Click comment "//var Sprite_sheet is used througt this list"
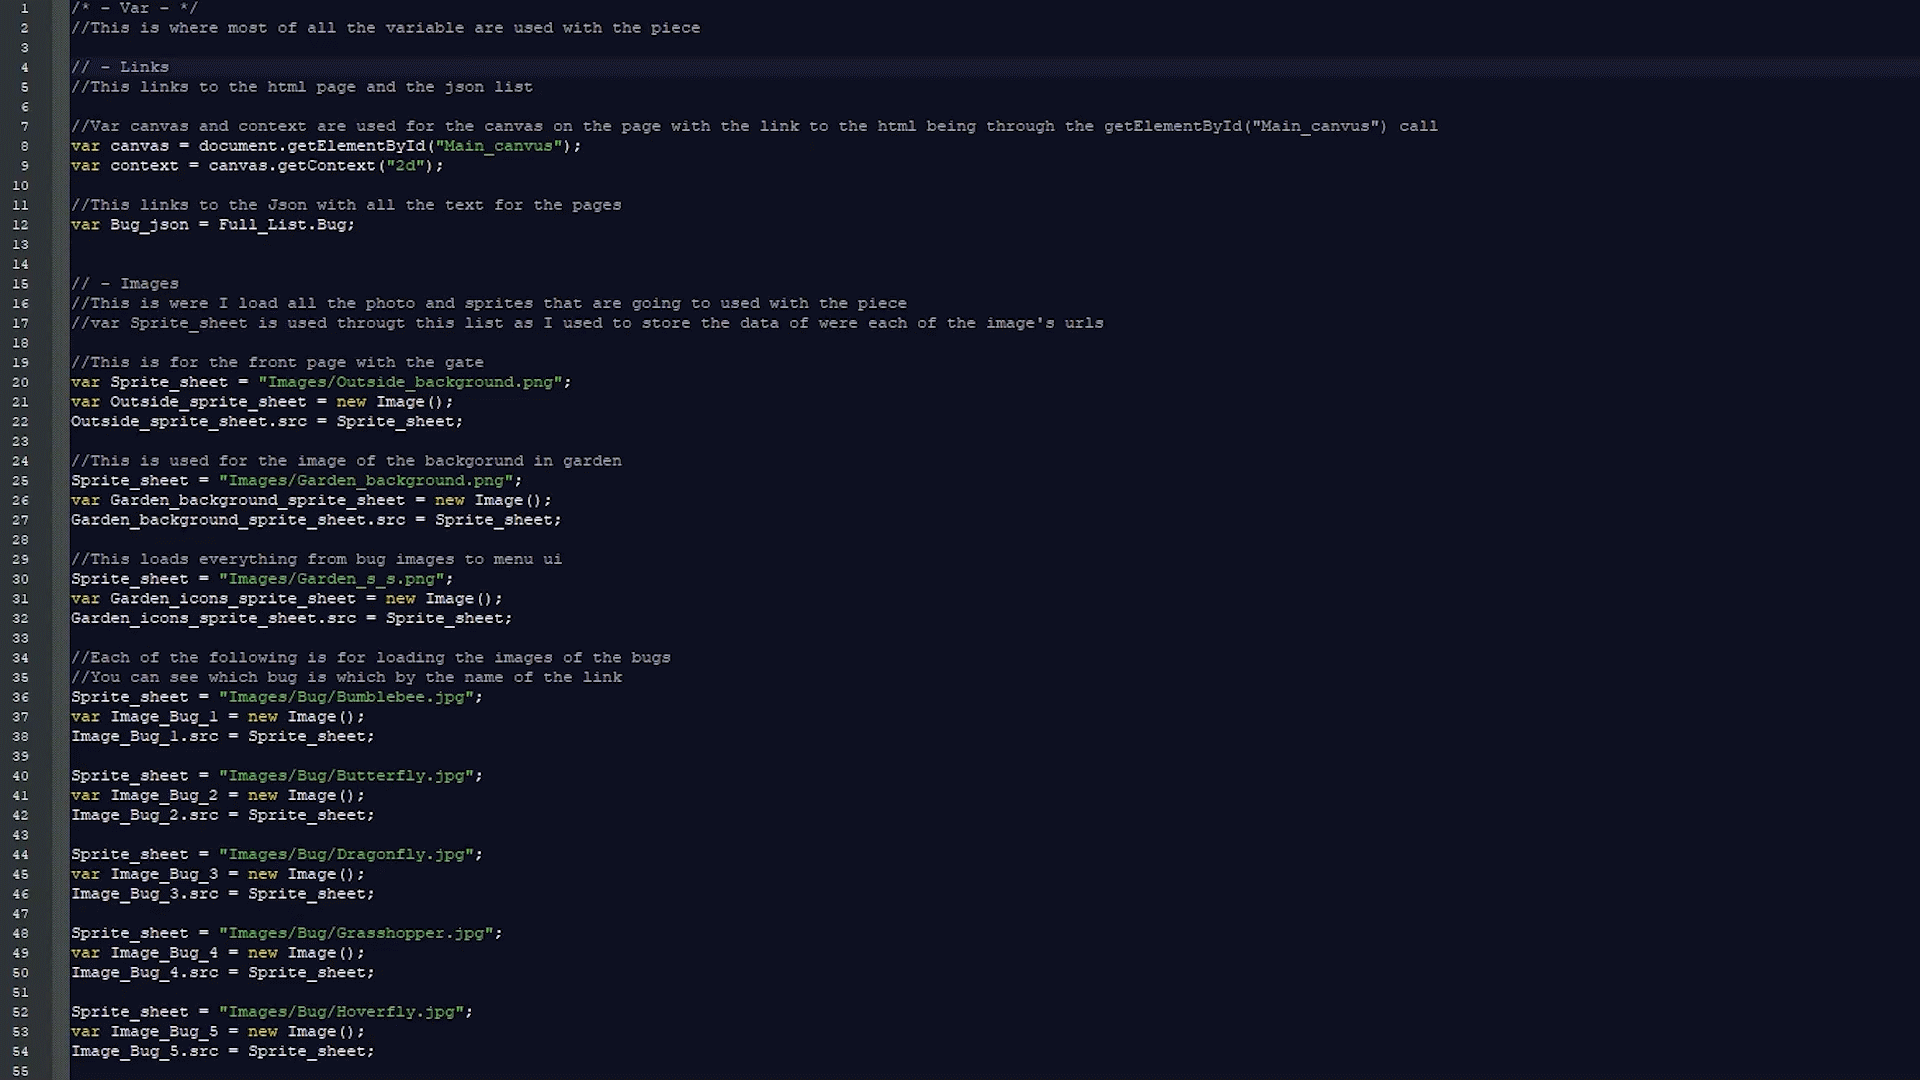Image resolution: width=1920 pixels, height=1080 pixels. coord(587,324)
